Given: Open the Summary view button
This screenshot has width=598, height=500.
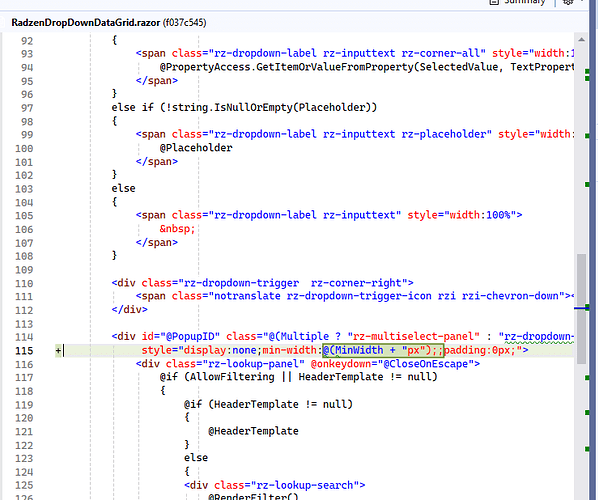Looking at the screenshot, I should point(517,2).
